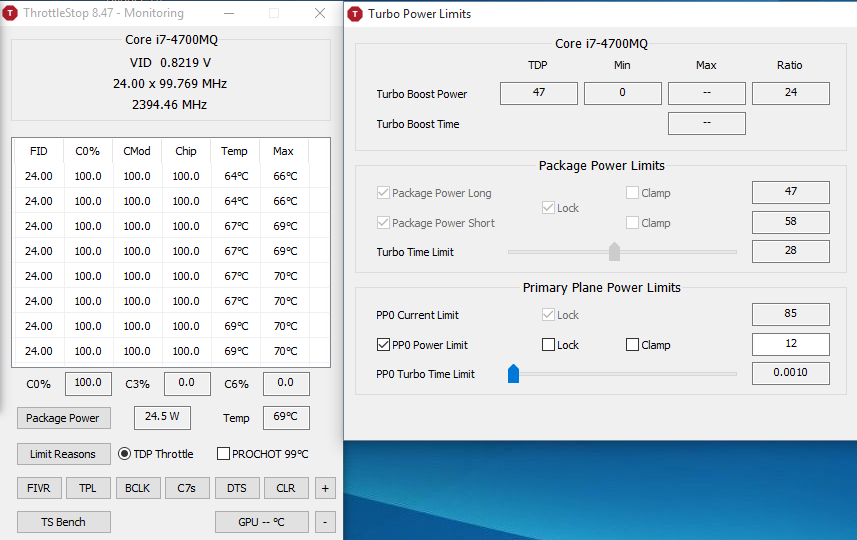Click the PP0 Turbo Time Limit slider handle

point(513,374)
